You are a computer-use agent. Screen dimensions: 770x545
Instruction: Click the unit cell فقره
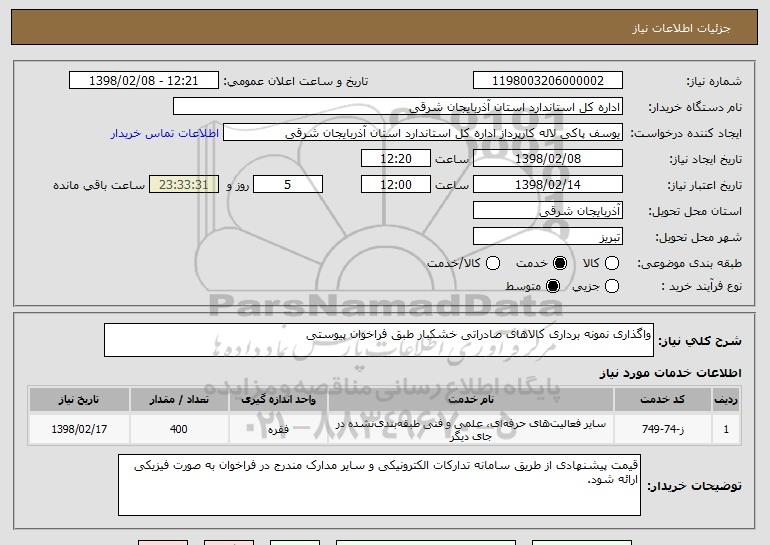278,429
